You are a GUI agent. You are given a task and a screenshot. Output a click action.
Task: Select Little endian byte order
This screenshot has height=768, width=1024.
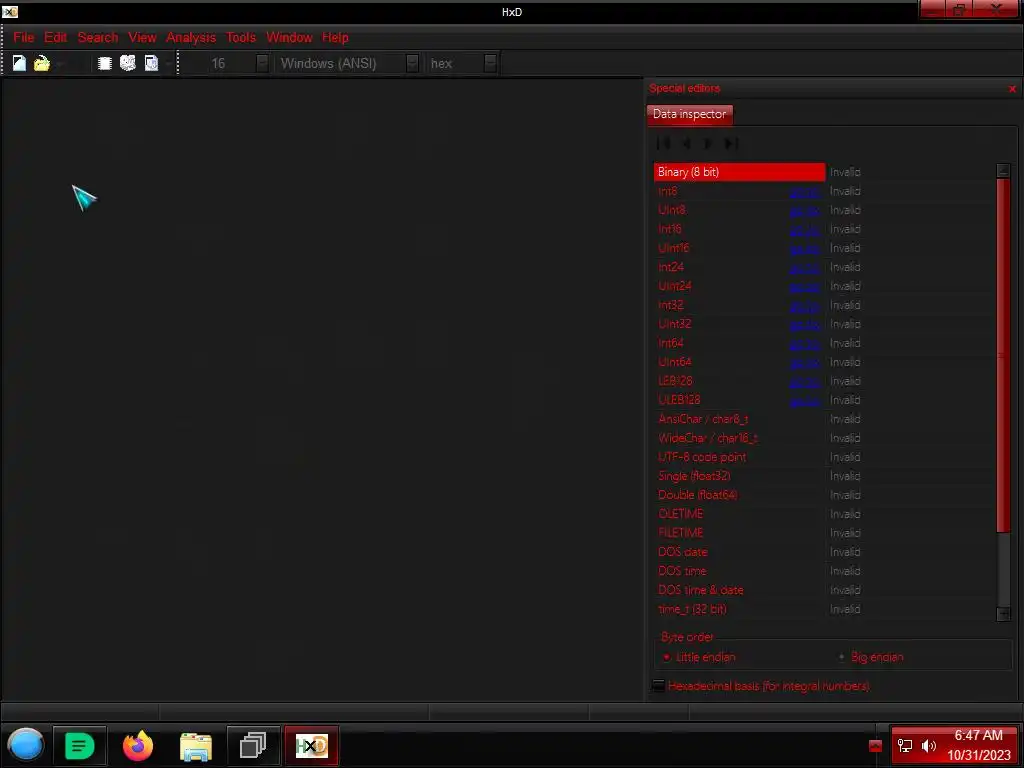699,657
